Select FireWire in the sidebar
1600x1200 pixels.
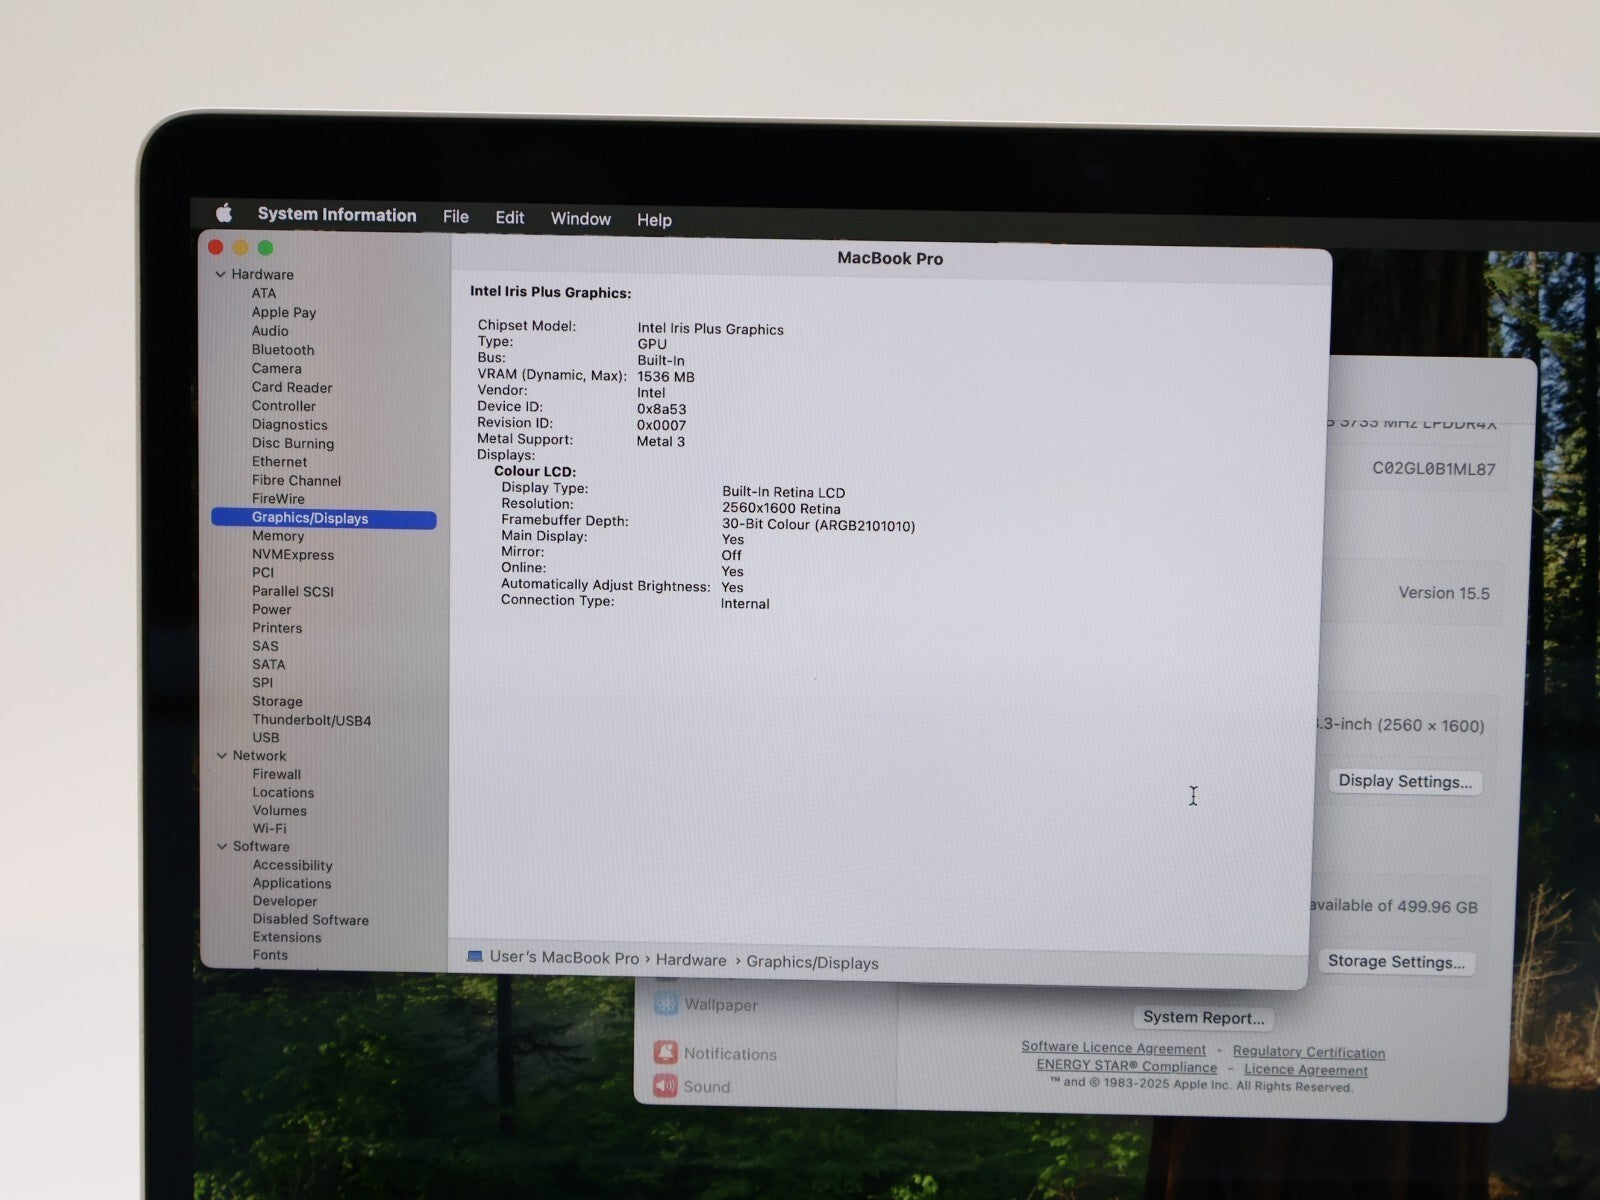[x=279, y=499]
